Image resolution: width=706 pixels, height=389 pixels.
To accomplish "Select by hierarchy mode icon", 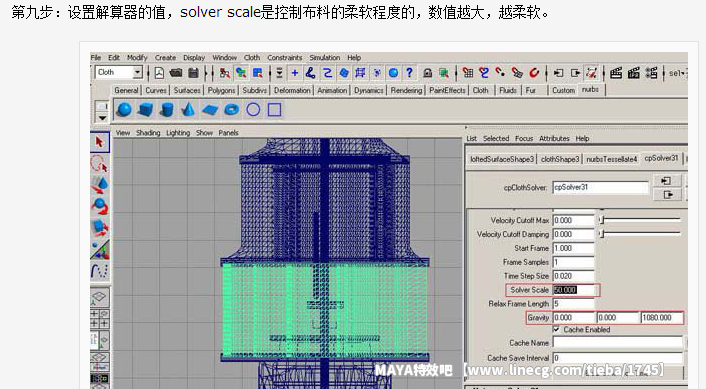I will click(x=224, y=72).
